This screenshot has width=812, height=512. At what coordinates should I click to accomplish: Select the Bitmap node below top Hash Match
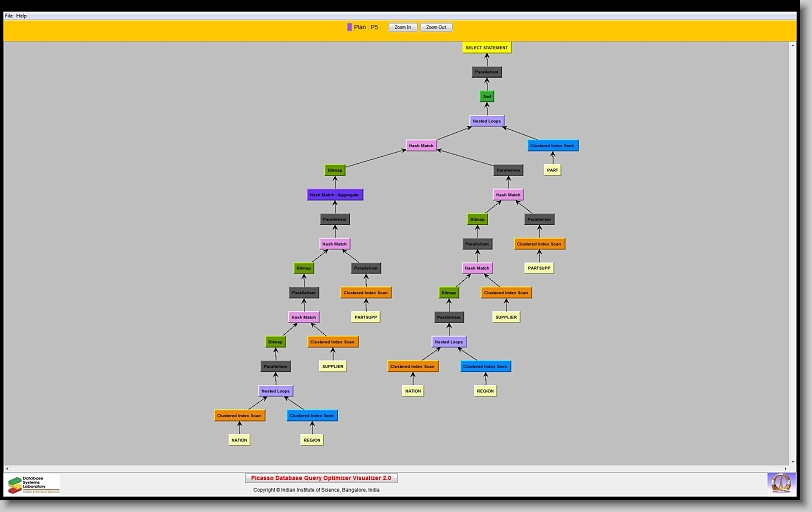(335, 170)
